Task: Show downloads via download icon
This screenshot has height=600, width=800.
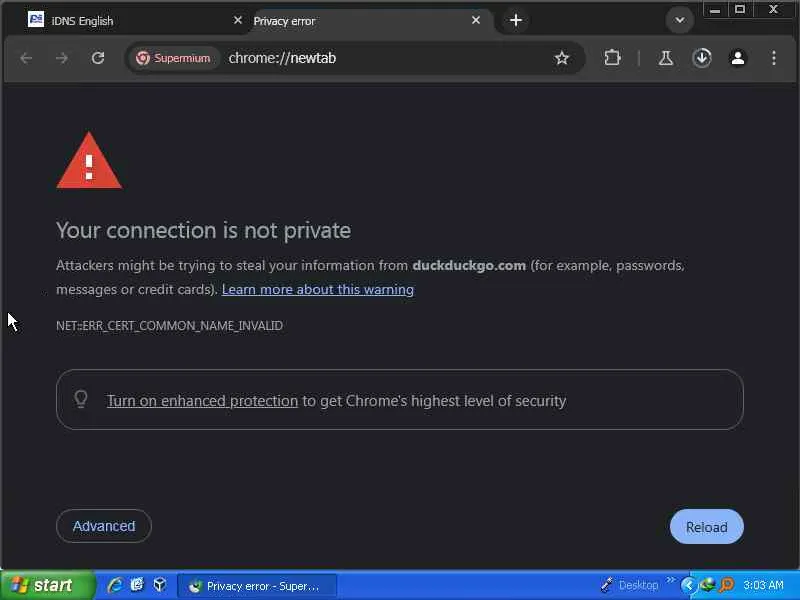Action: [x=702, y=58]
